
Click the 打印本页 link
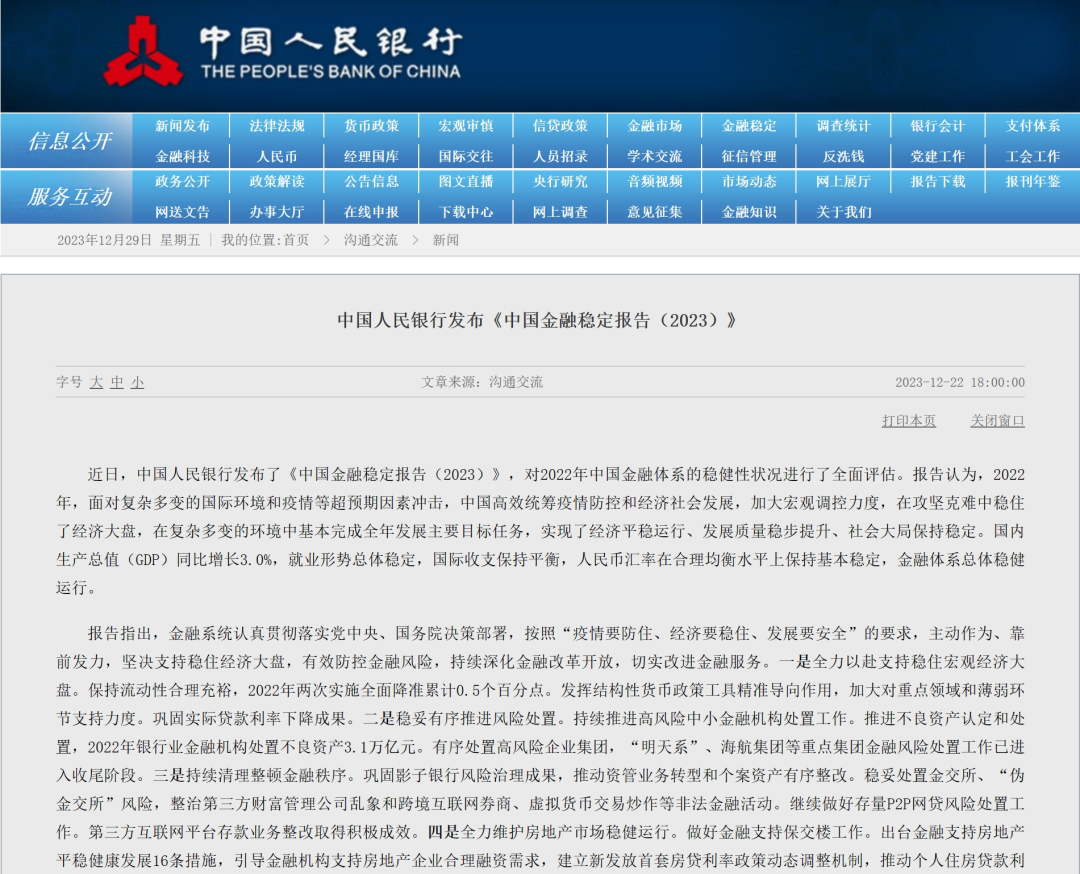point(909,421)
